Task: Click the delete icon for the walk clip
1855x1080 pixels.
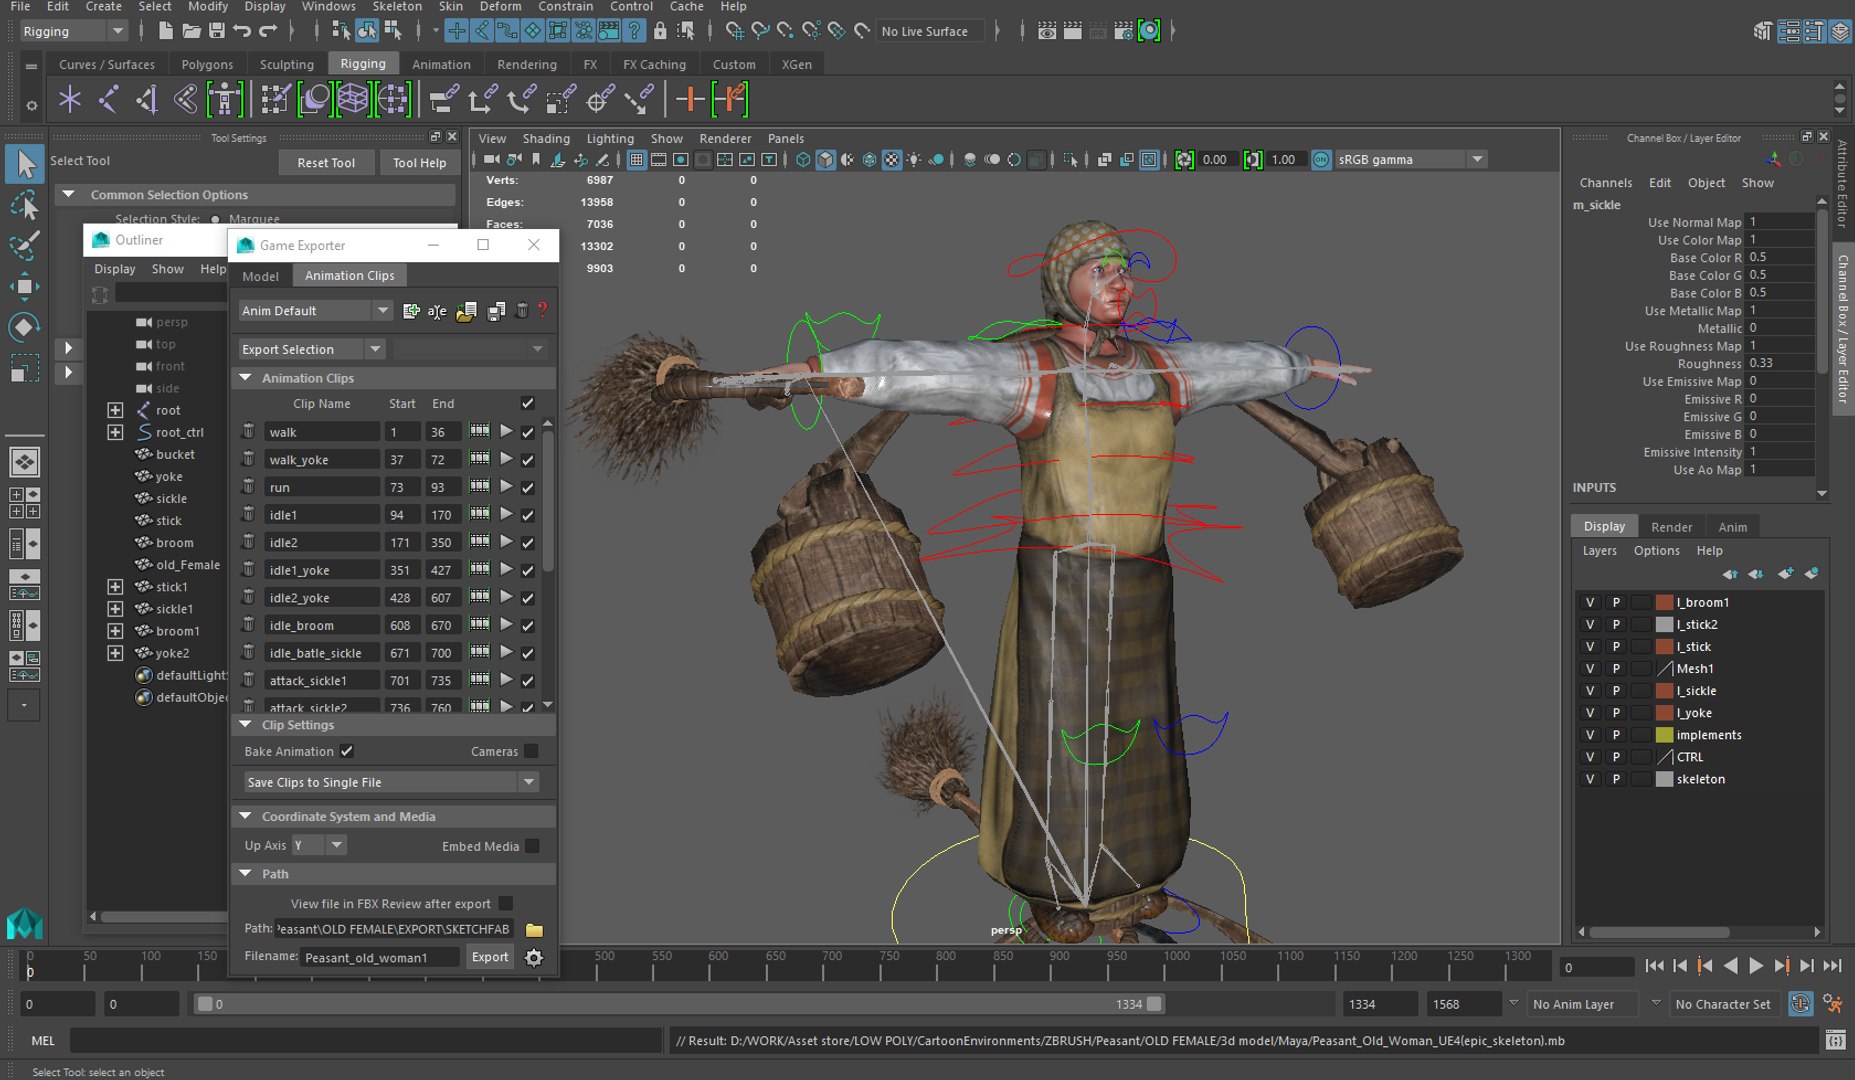Action: 248,431
